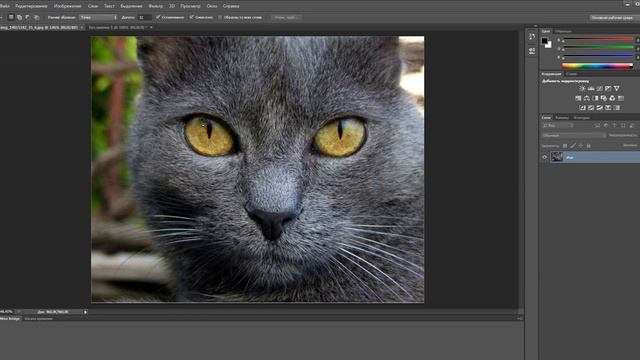Toggle lock position for layer
Image resolution: width=640 pixels, height=360 pixels.
tap(580, 146)
